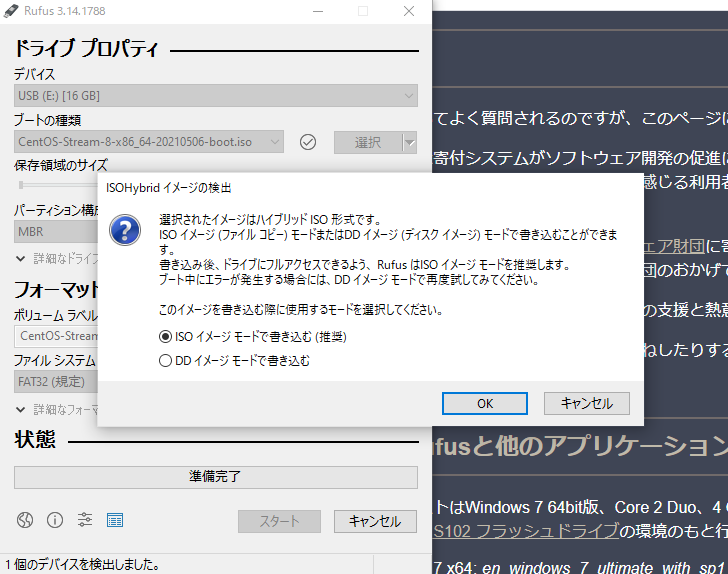Screen dimensions: 728x574
Task: Click the checkmark hash verify icon
Action: click(x=308, y=142)
